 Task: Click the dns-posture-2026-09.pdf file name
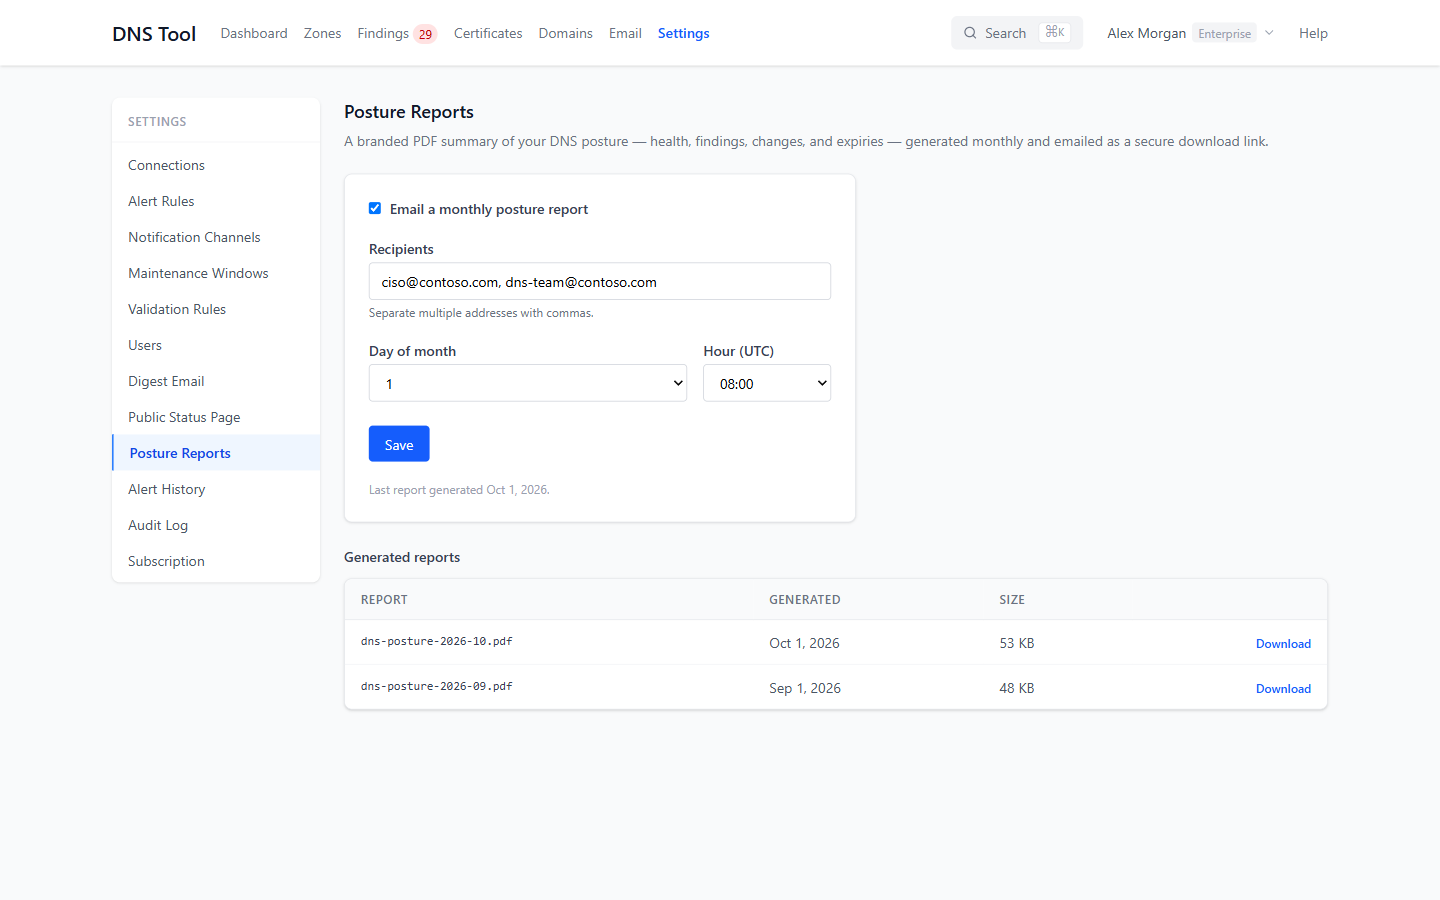pos(436,686)
